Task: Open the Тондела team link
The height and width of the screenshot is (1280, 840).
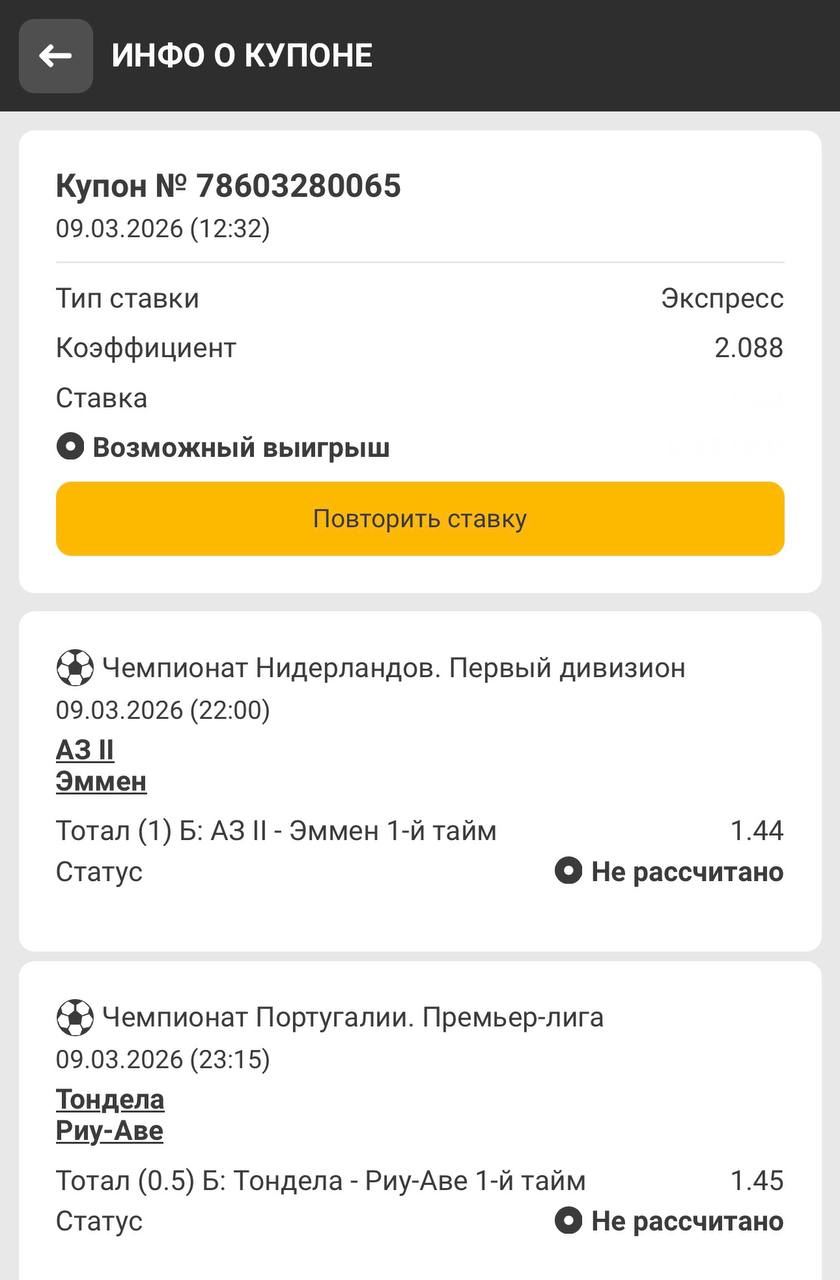Action: tap(110, 1100)
